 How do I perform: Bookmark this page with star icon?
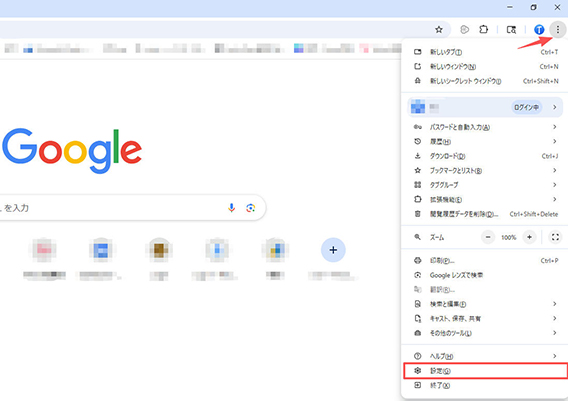439,29
